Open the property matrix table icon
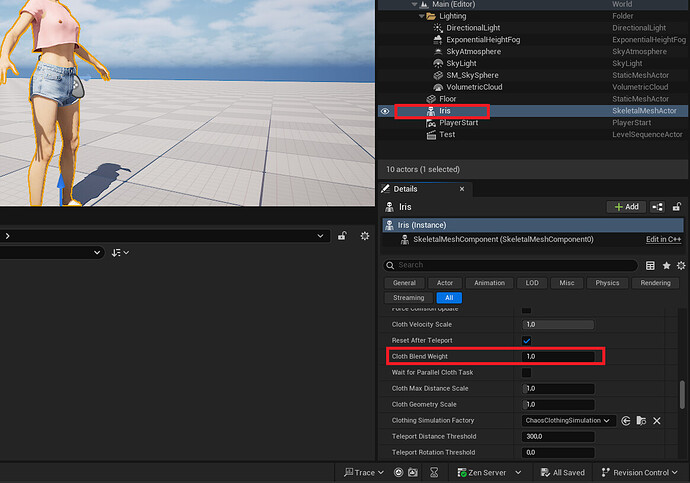Image resolution: width=690 pixels, height=483 pixels. [650, 266]
